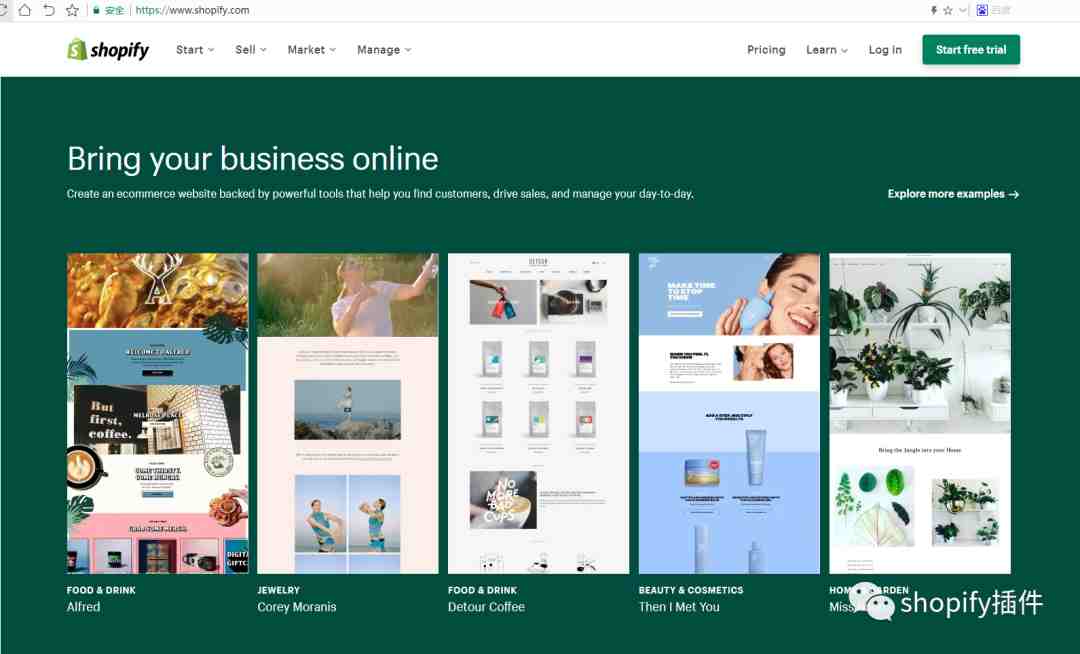The width and height of the screenshot is (1080, 654).
Task: Click the WeChat watermark logo
Action: [872, 601]
